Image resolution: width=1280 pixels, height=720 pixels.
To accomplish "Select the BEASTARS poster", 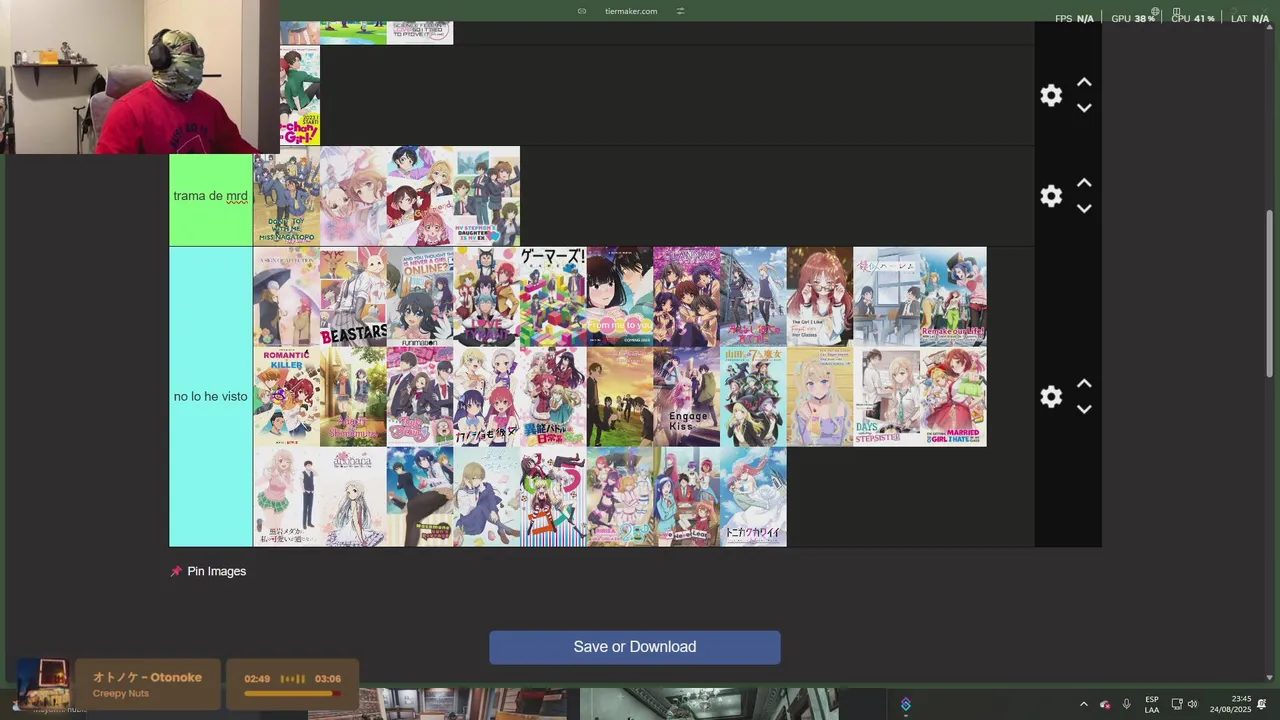I will coord(353,297).
